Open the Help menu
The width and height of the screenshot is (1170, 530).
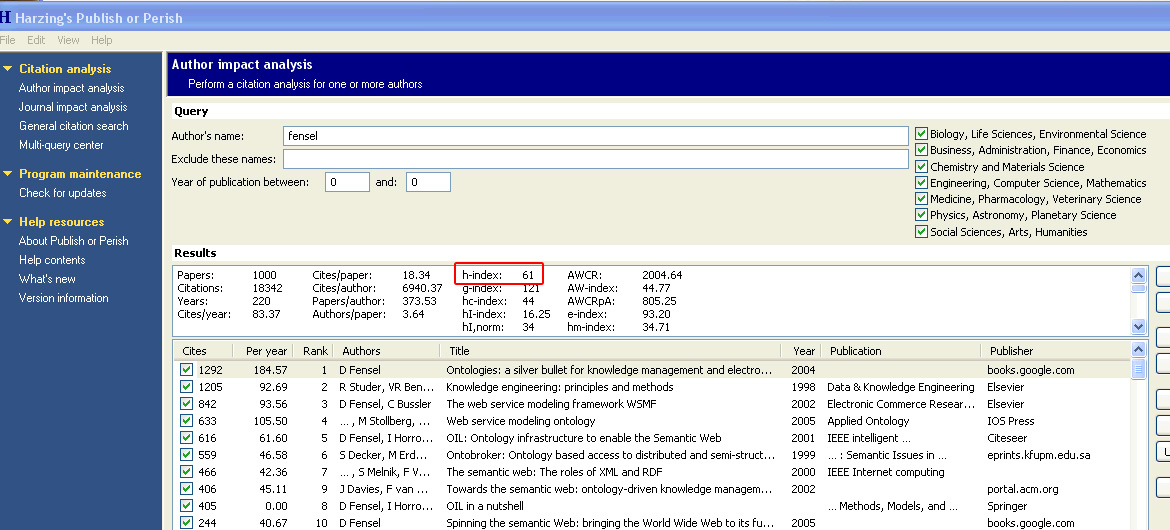[x=101, y=40]
